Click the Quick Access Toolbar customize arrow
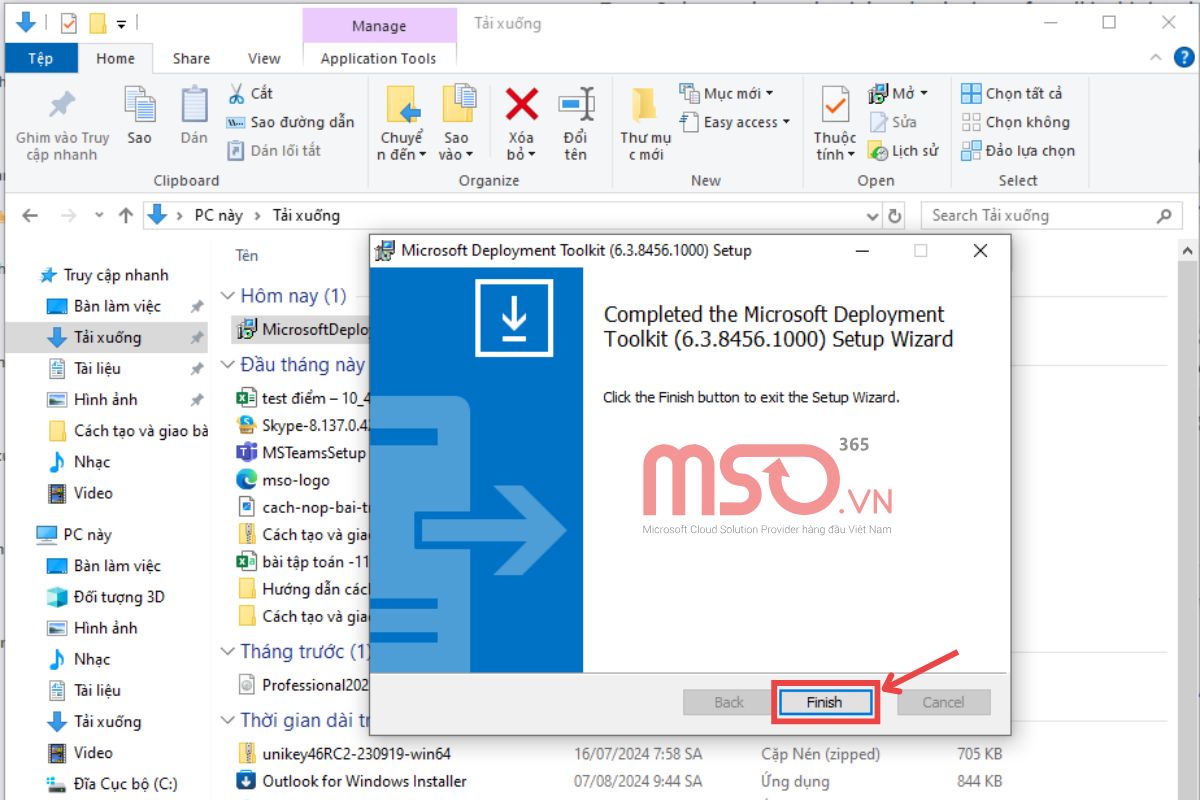The image size is (1200, 800). pos(121,22)
